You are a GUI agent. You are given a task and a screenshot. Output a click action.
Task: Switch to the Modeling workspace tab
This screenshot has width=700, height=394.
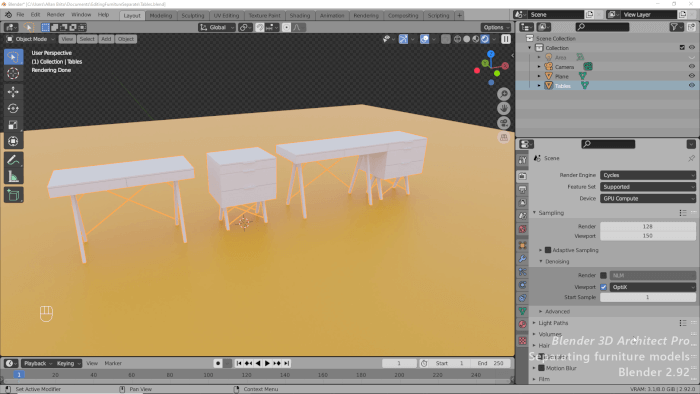pyautogui.click(x=161, y=16)
